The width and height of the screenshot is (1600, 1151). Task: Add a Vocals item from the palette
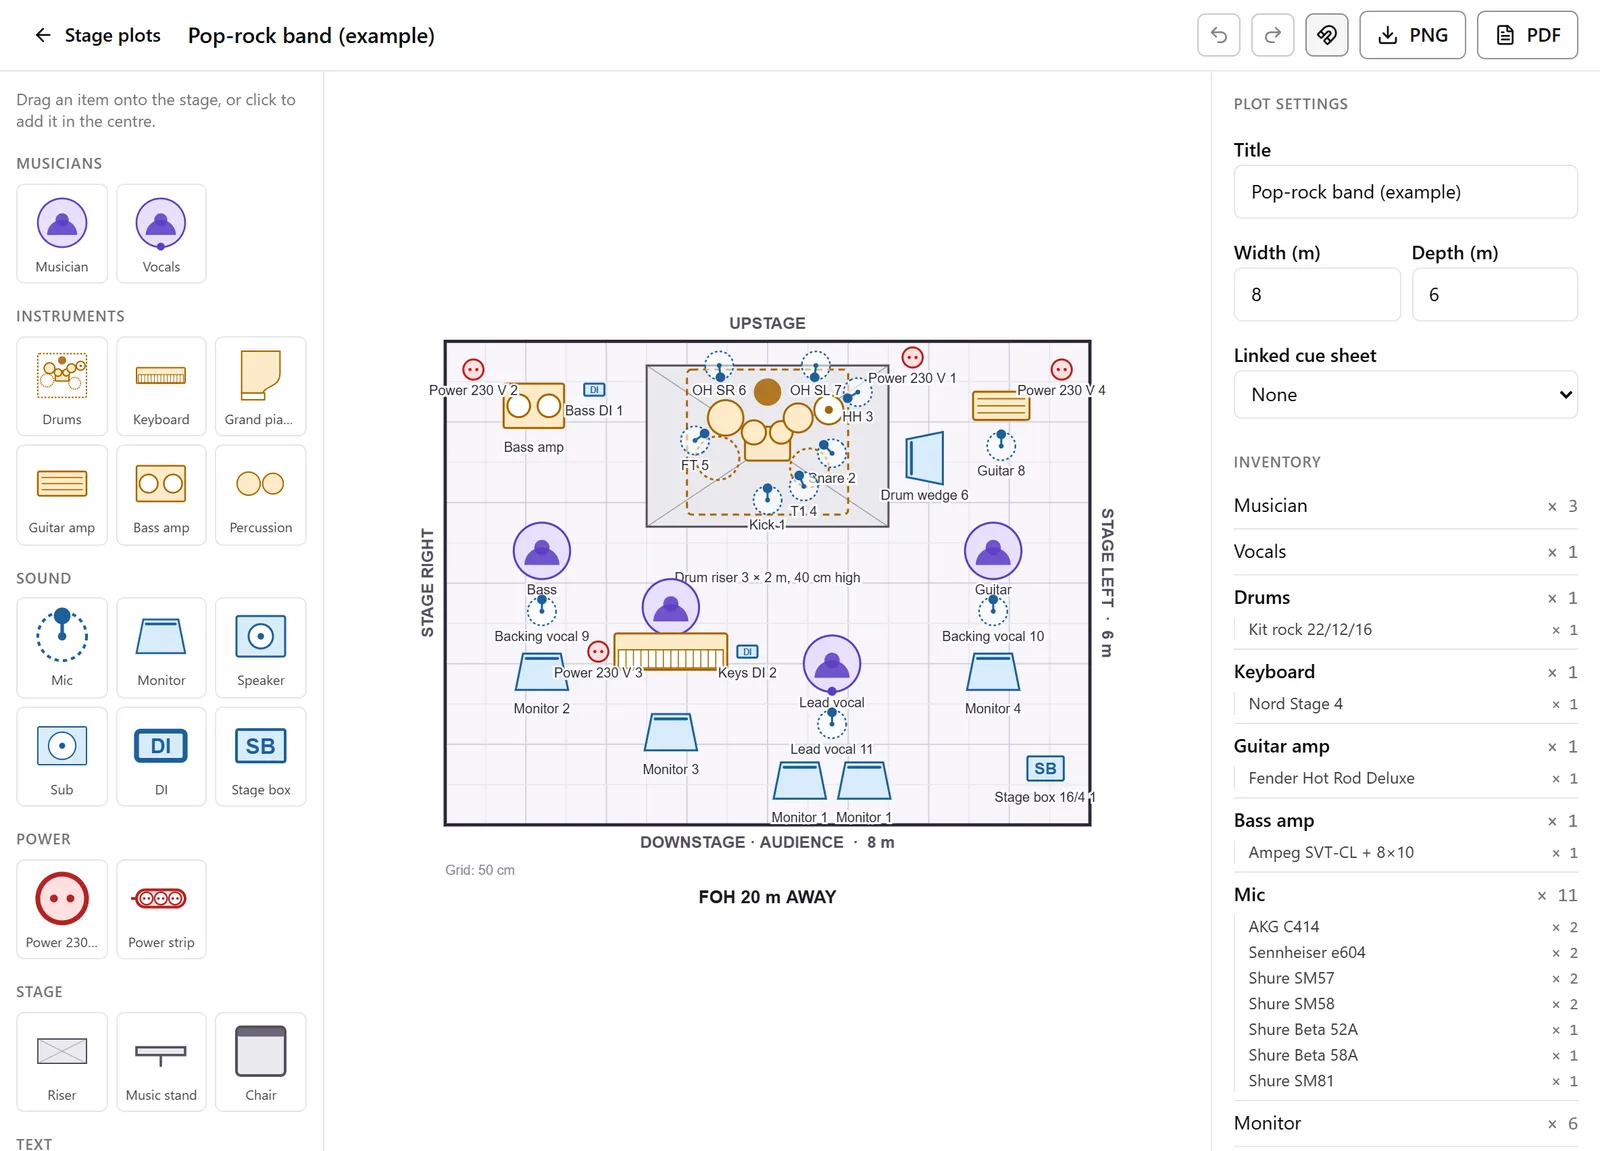coord(161,233)
